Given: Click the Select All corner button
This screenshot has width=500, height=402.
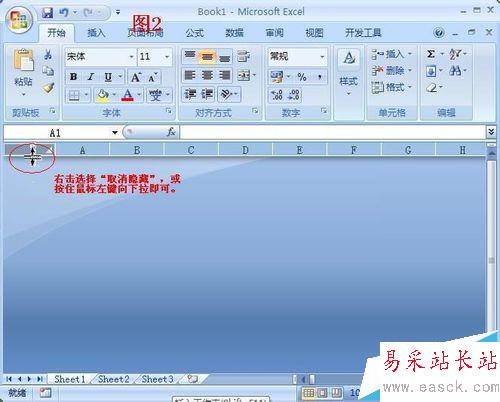Looking at the screenshot, I should tap(30, 150).
